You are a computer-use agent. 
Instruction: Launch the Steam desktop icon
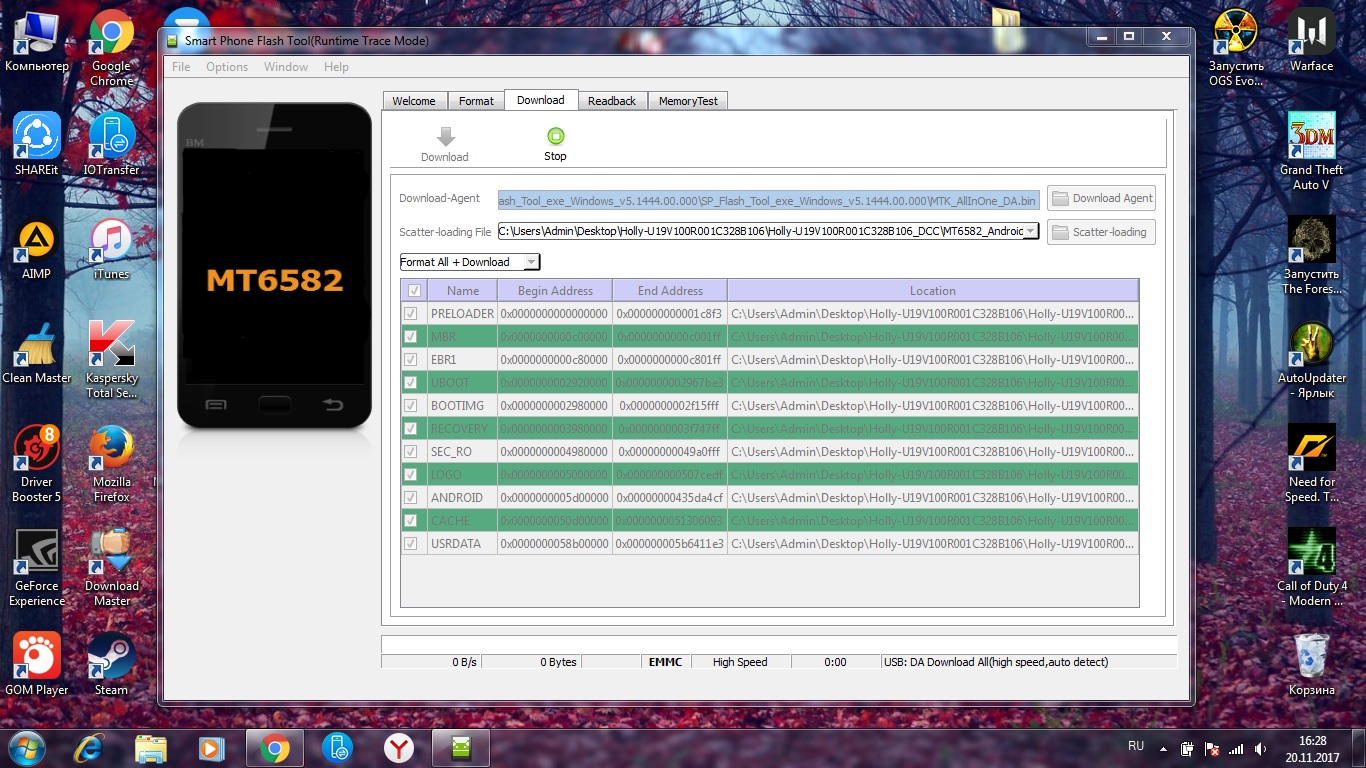[111, 658]
